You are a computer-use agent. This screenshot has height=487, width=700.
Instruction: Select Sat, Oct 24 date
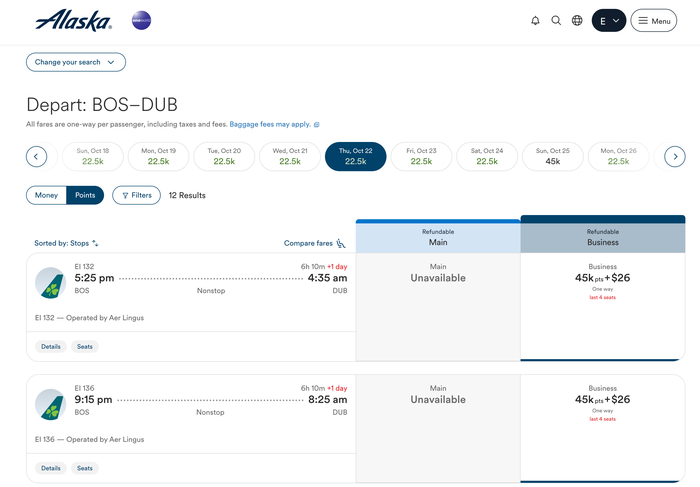487,157
